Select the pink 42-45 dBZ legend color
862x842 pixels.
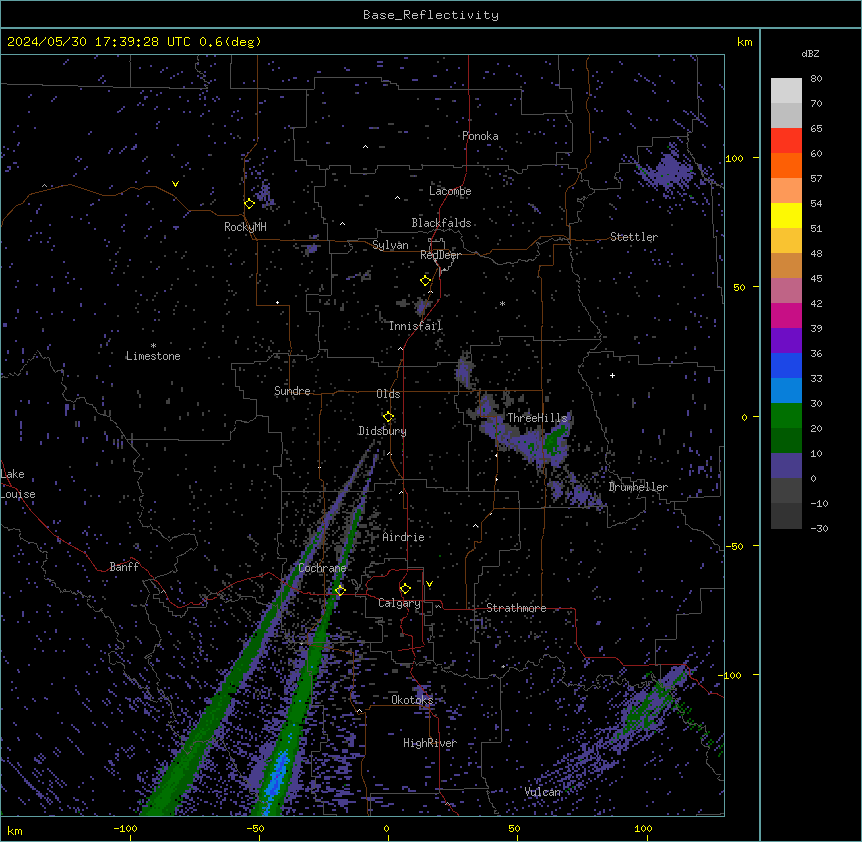coord(786,290)
